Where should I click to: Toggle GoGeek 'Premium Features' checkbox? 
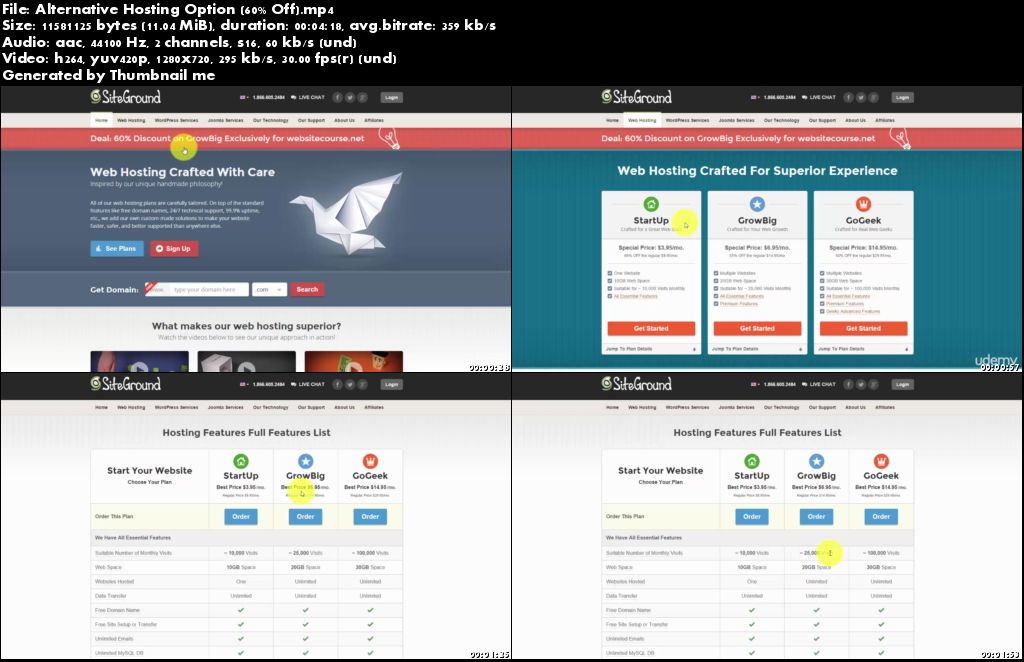coord(822,304)
